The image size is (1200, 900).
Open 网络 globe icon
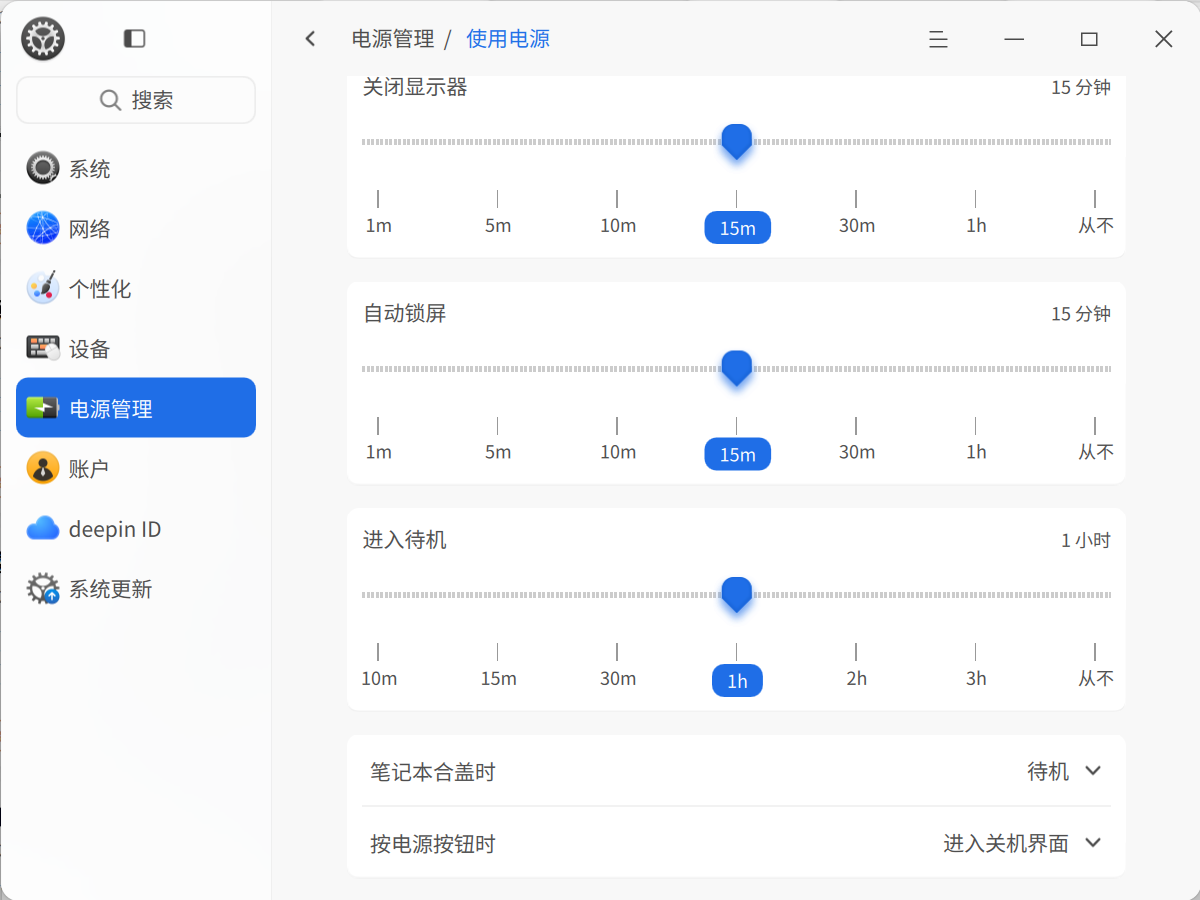[x=43, y=228]
